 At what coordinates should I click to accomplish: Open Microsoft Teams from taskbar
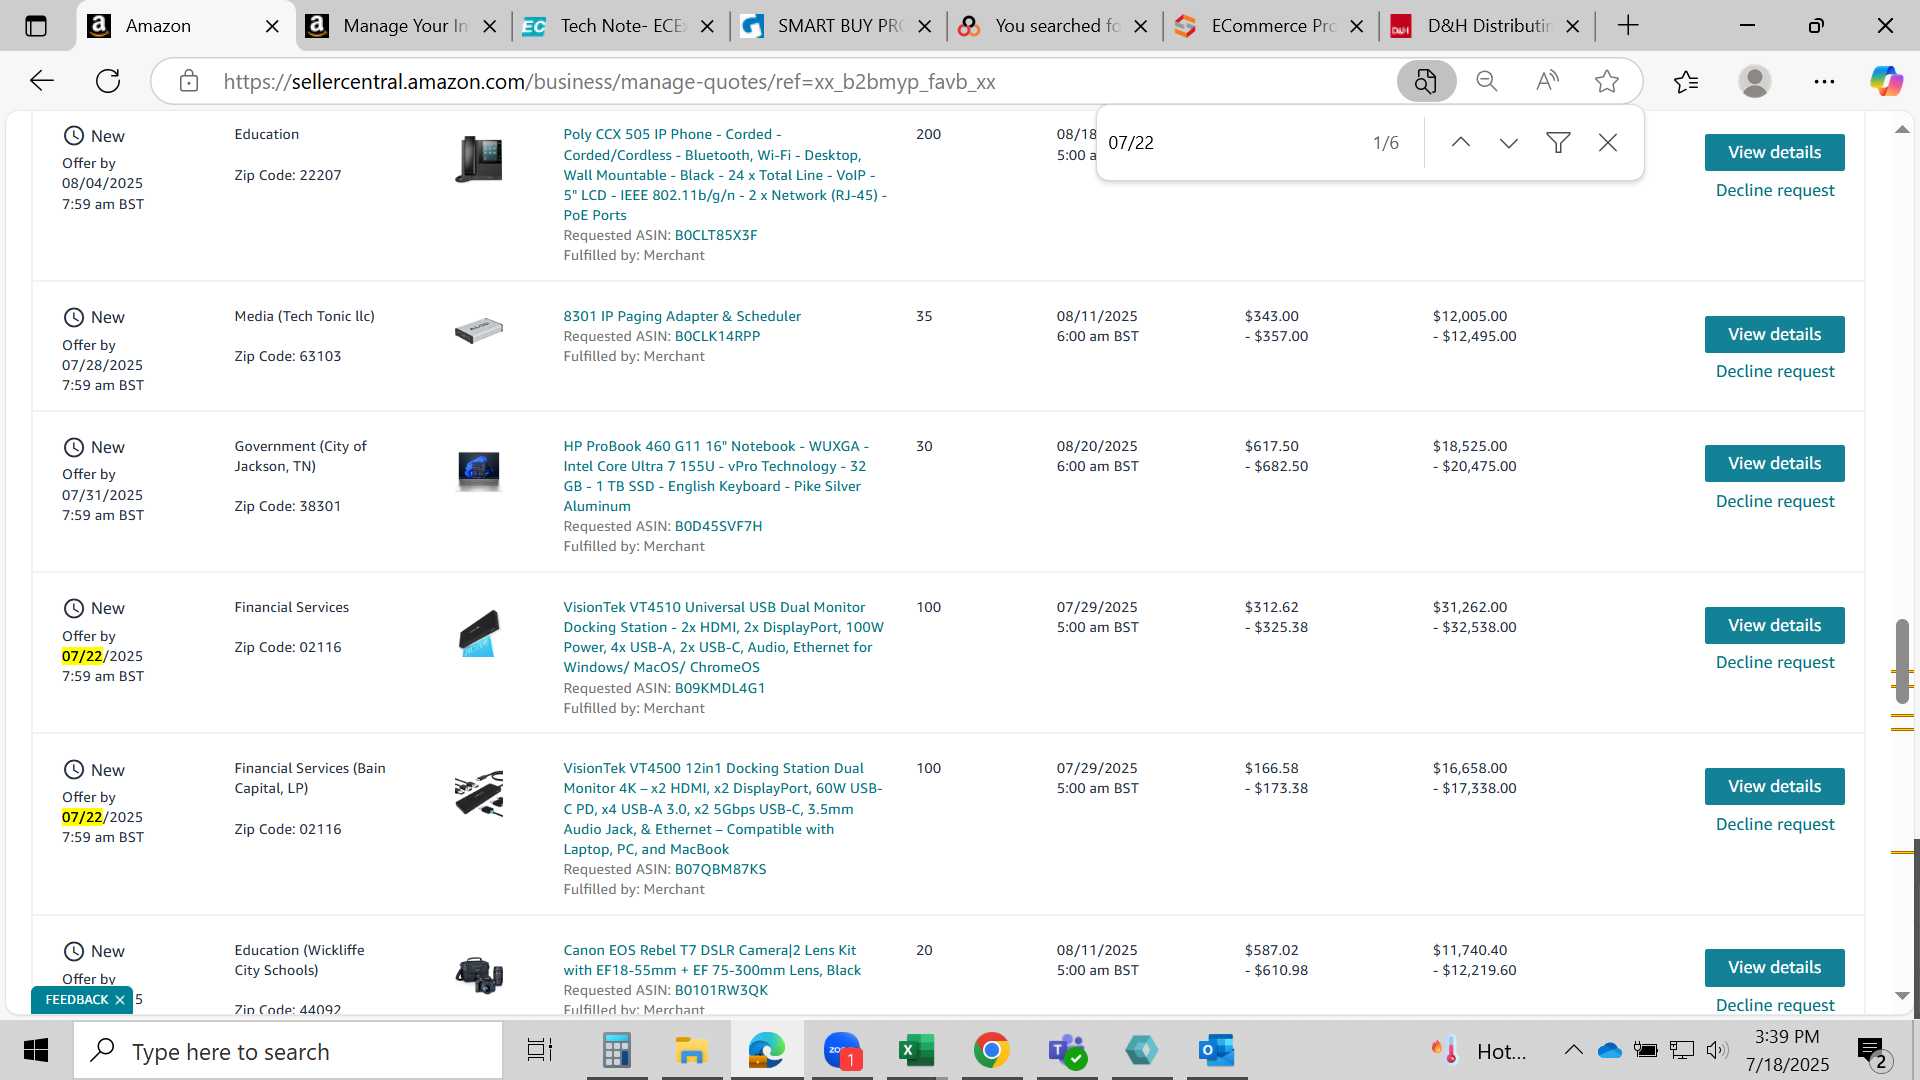pos(1067,1051)
